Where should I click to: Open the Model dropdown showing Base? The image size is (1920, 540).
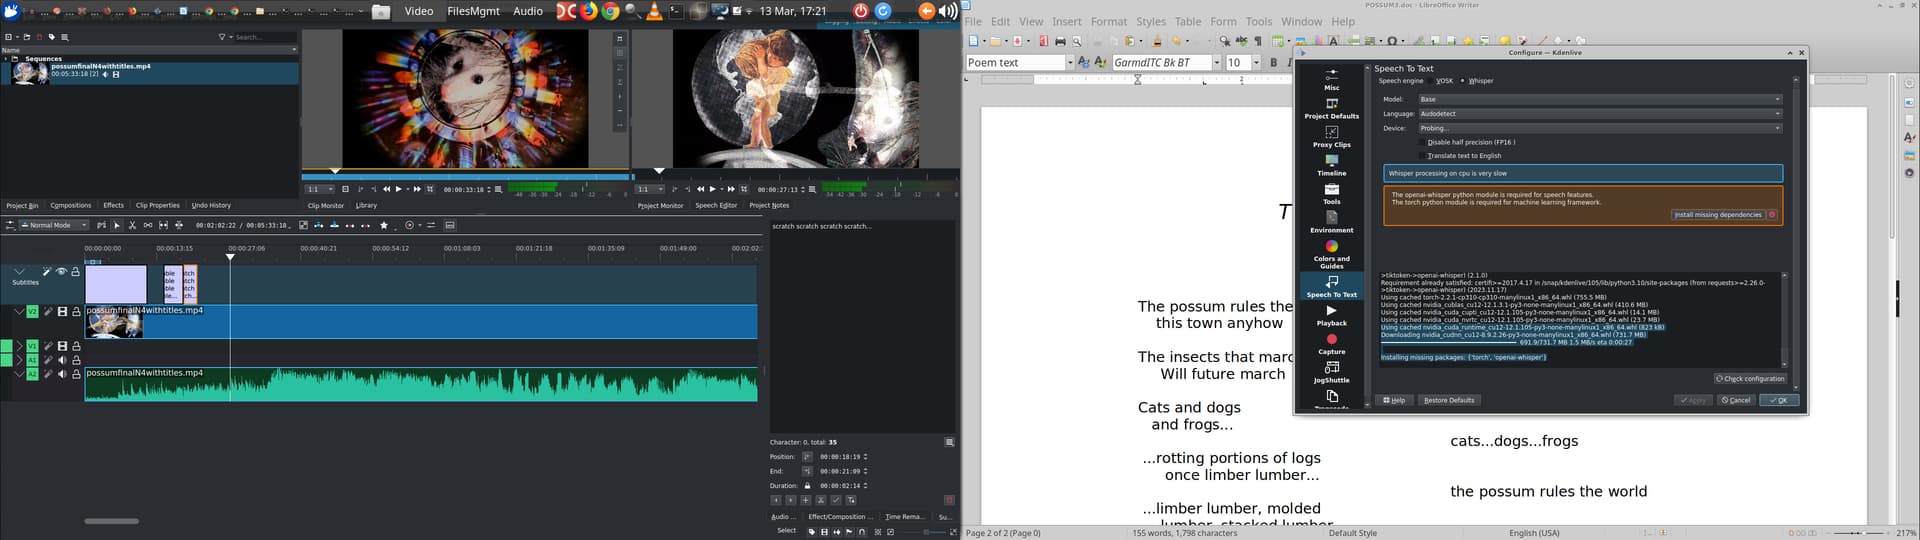coord(1600,99)
